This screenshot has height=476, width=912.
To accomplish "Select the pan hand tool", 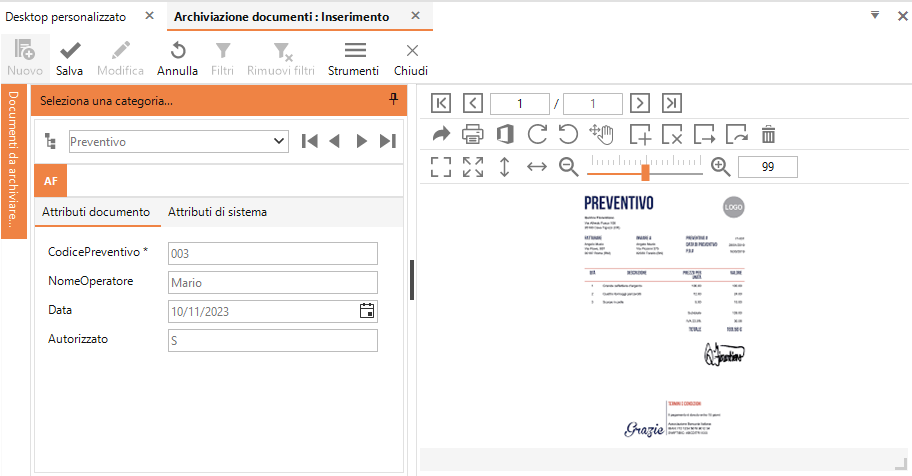I will pos(601,134).
